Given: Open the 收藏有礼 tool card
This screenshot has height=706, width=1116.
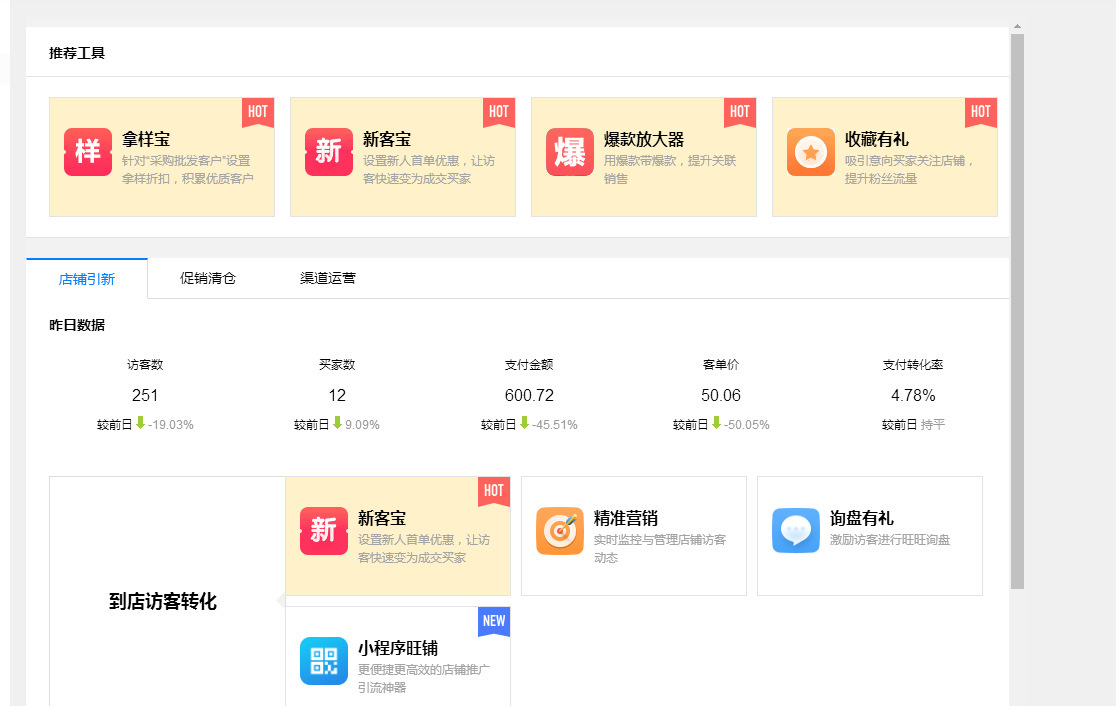Looking at the screenshot, I should [x=885, y=155].
